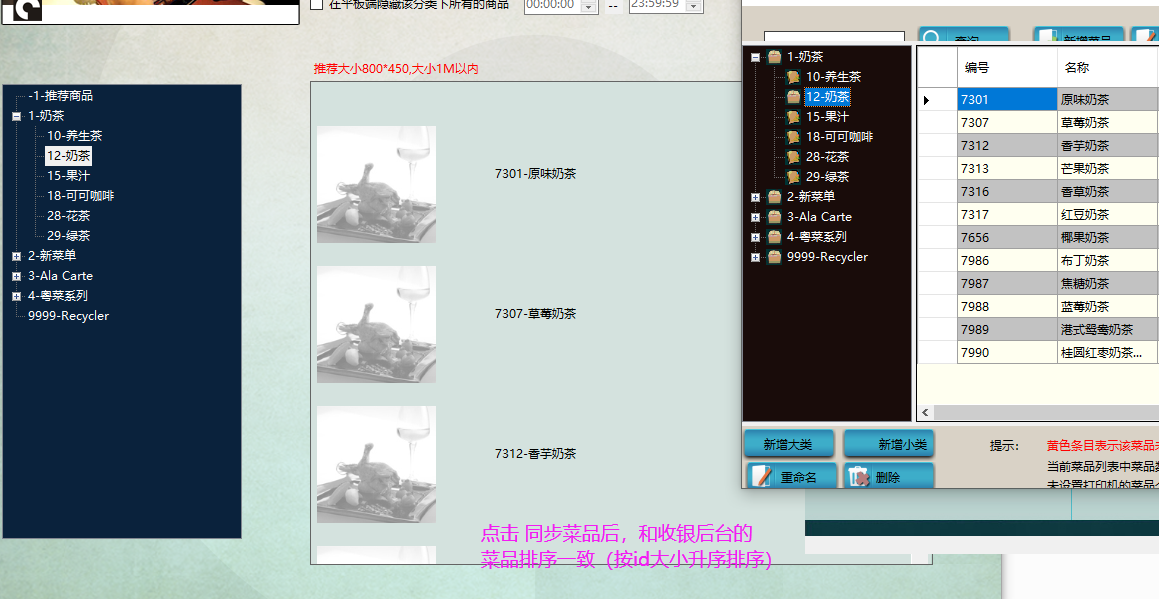The width and height of the screenshot is (1159, 599).
Task: Select 10-养生茶 in left dark-blue tree
Action: 75,136
